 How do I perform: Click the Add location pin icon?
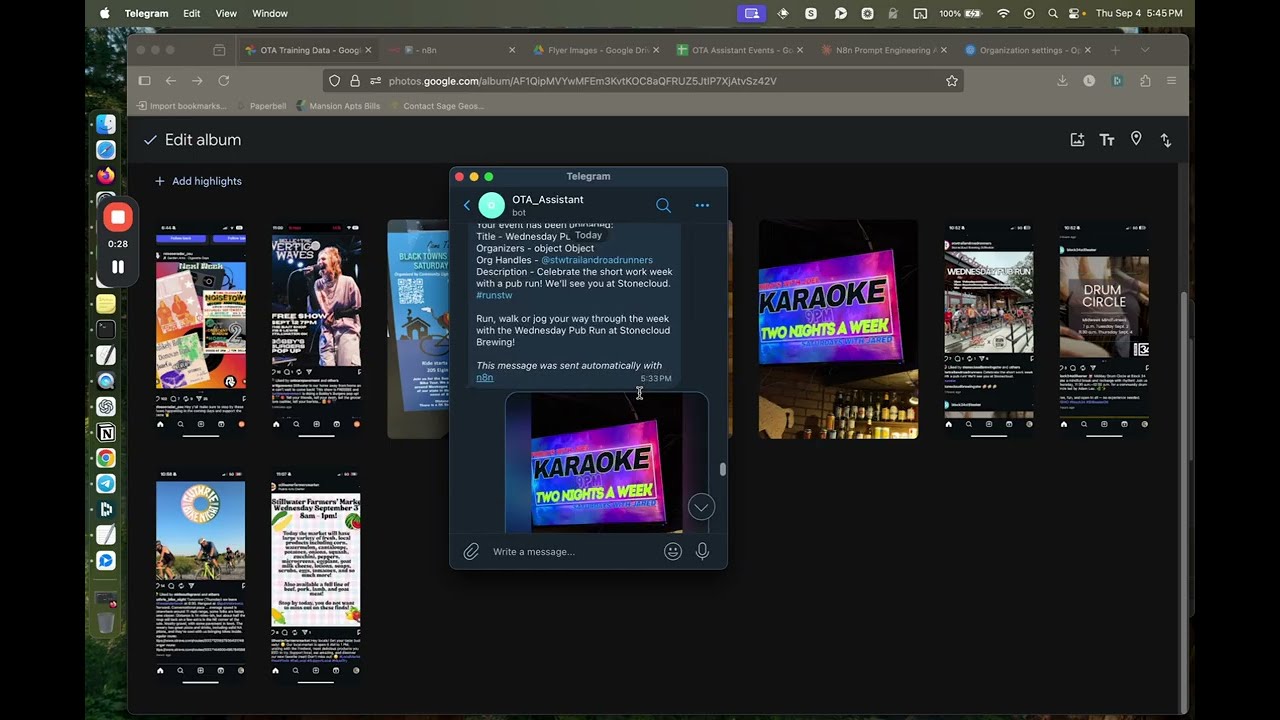1136,139
